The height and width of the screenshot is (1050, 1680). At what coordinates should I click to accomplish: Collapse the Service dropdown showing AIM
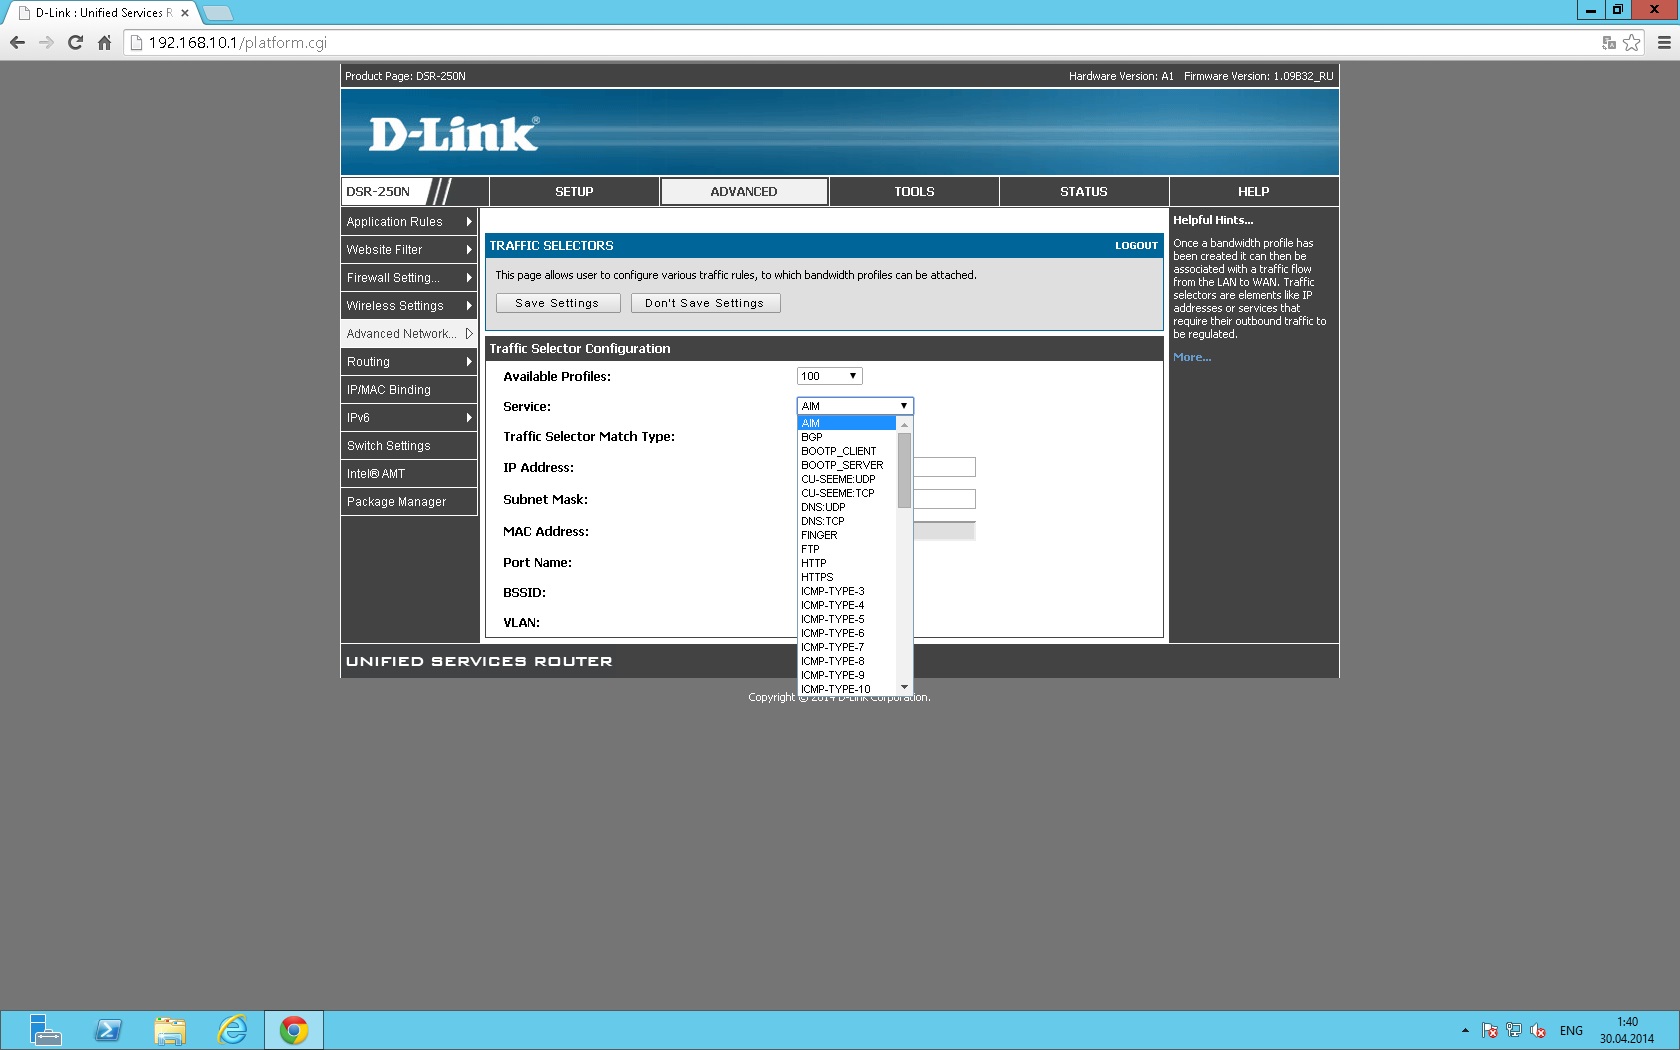[855, 406]
